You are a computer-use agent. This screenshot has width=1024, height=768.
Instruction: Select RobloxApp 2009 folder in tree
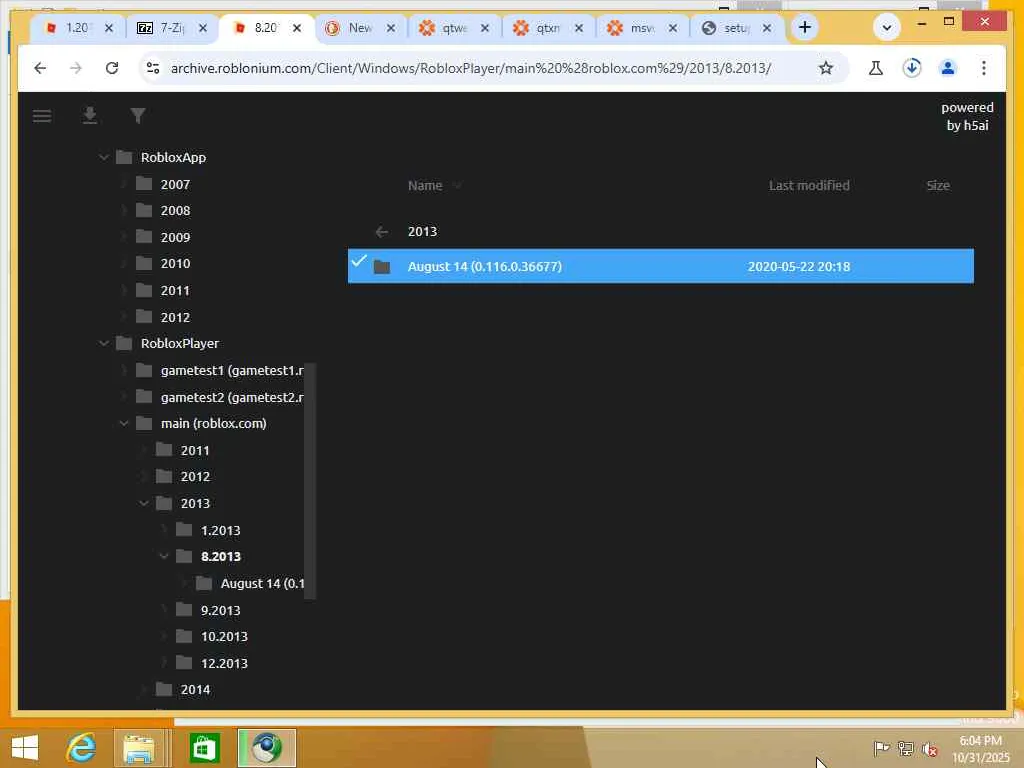[x=175, y=238]
